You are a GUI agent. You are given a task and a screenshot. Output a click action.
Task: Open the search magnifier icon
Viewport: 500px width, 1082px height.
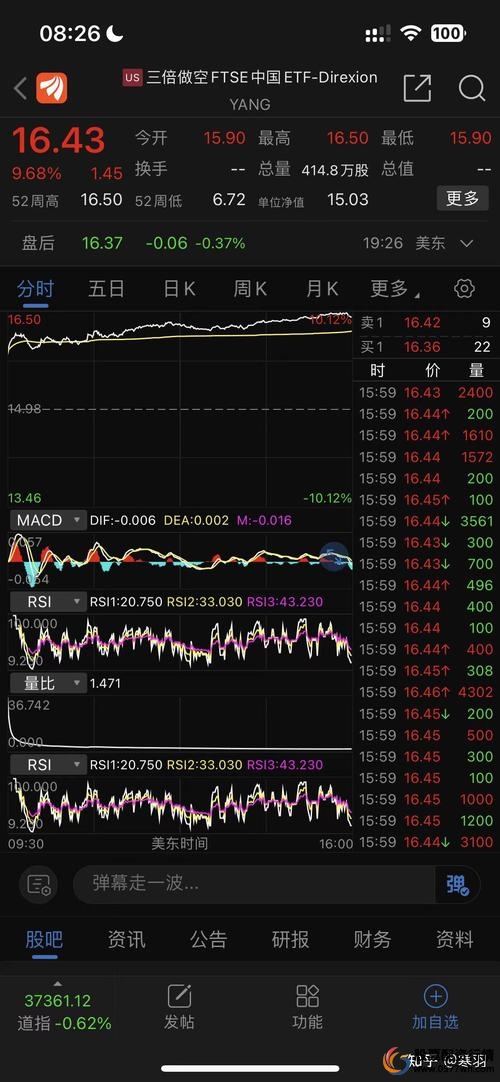tap(472, 88)
